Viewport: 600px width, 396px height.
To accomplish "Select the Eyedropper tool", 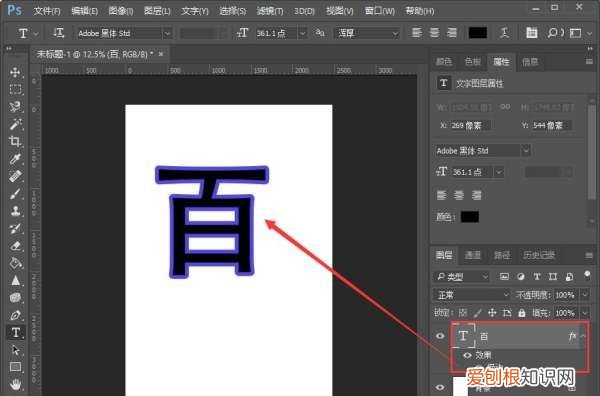I will 15,159.
